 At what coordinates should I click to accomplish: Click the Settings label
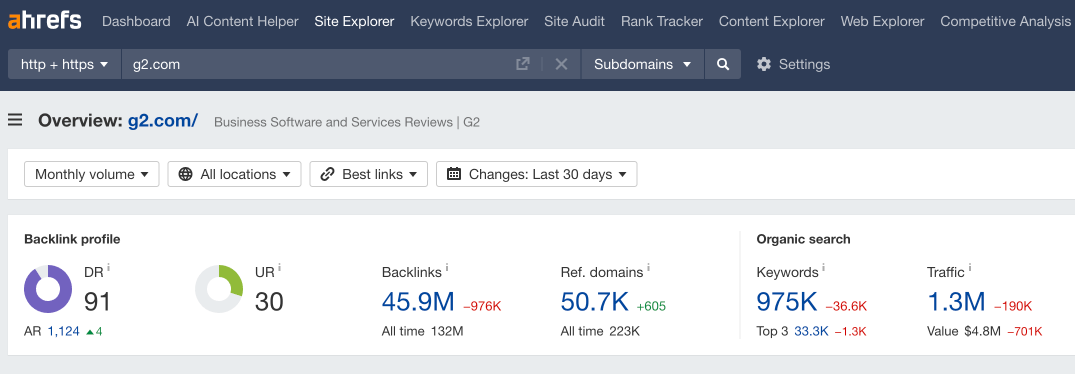(x=804, y=64)
